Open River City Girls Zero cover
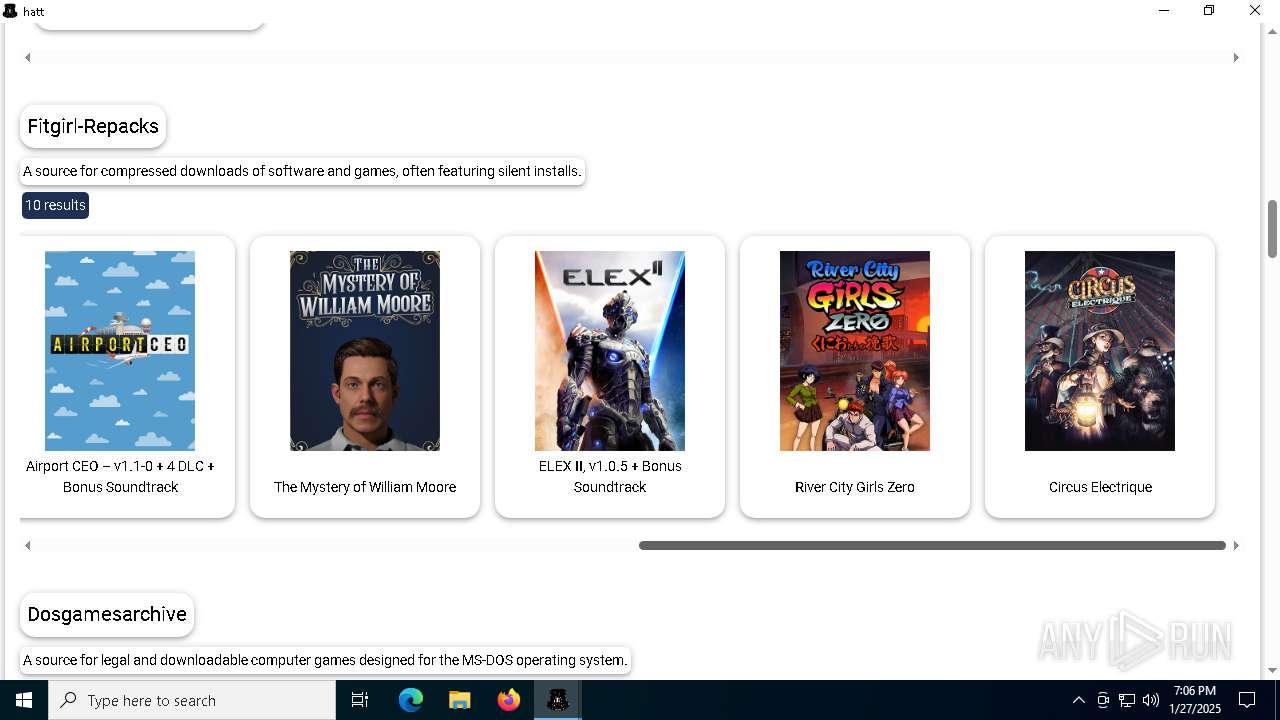The width and height of the screenshot is (1280, 720). pyautogui.click(x=855, y=351)
